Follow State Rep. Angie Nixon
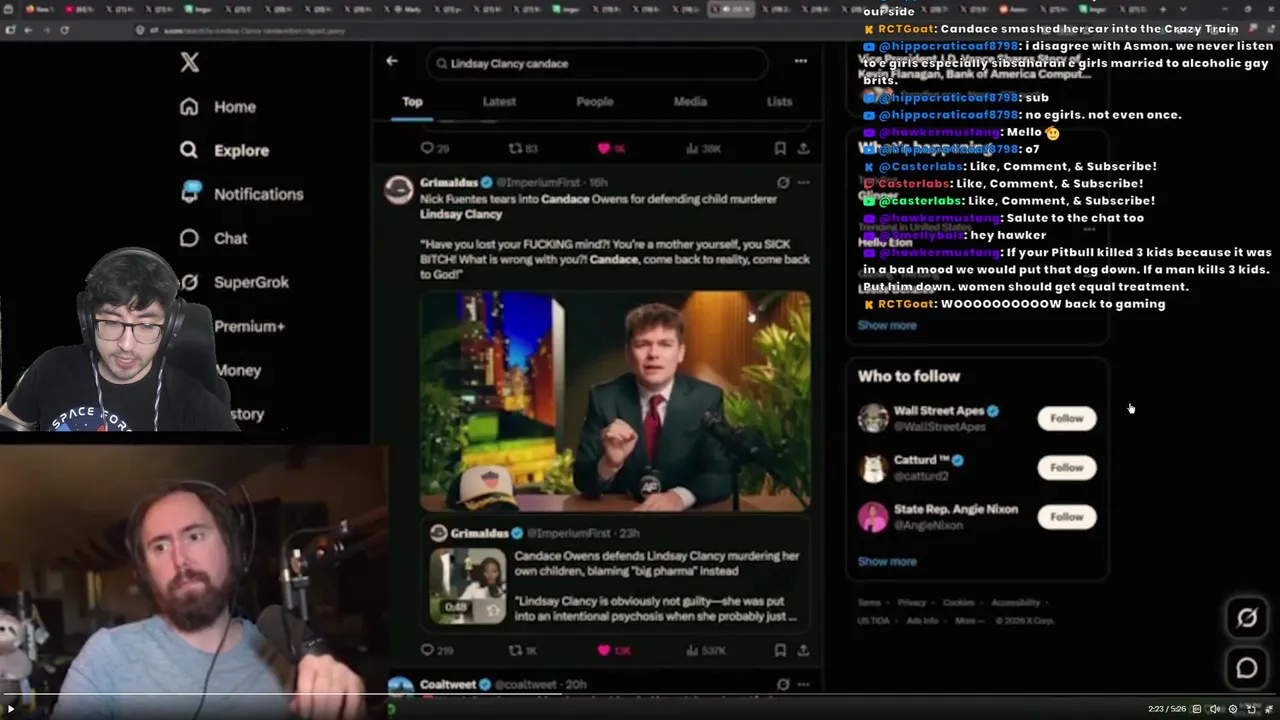This screenshot has height=720, width=1280. click(1066, 516)
